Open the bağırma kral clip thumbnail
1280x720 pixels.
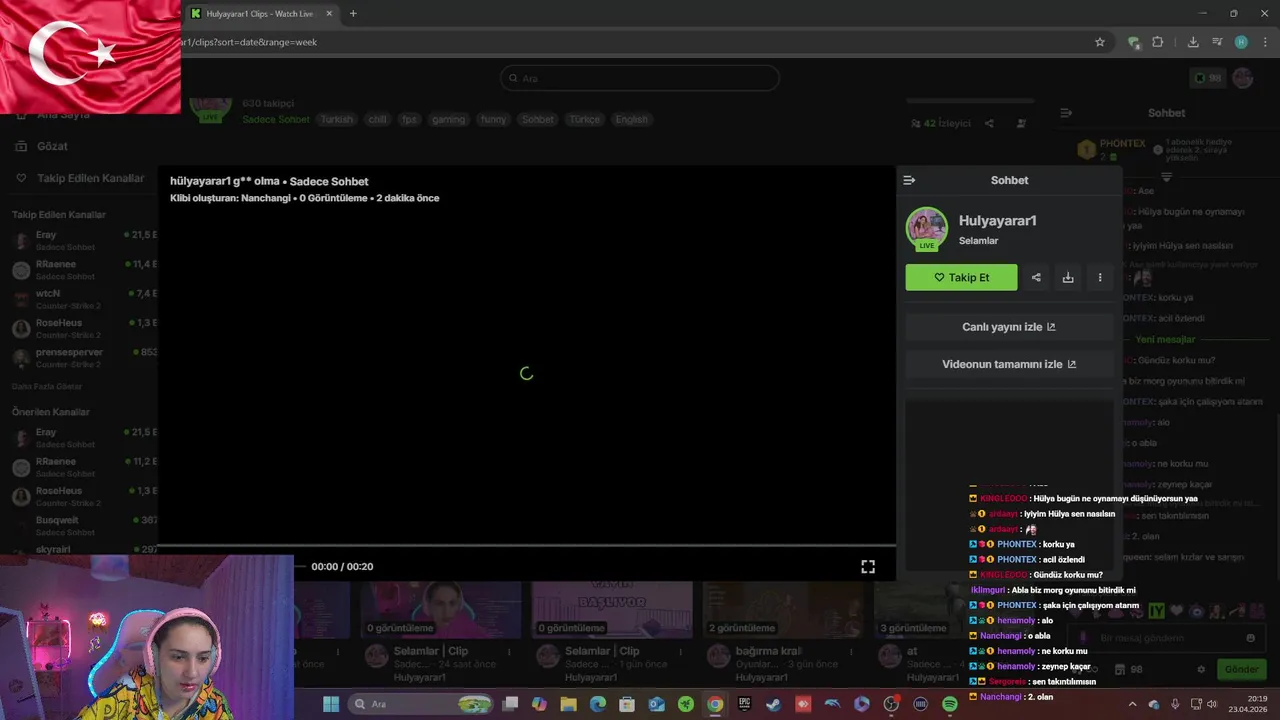click(783, 610)
